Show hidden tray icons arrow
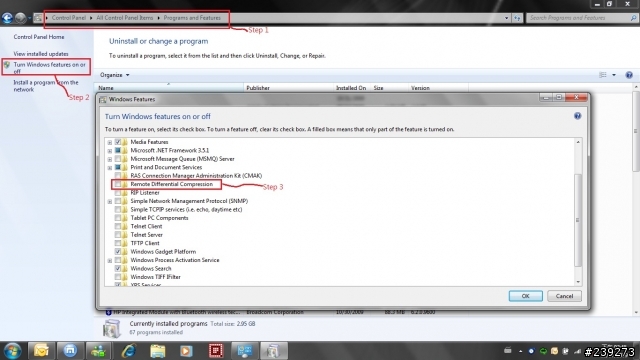The width and height of the screenshot is (640, 360). 520,351
